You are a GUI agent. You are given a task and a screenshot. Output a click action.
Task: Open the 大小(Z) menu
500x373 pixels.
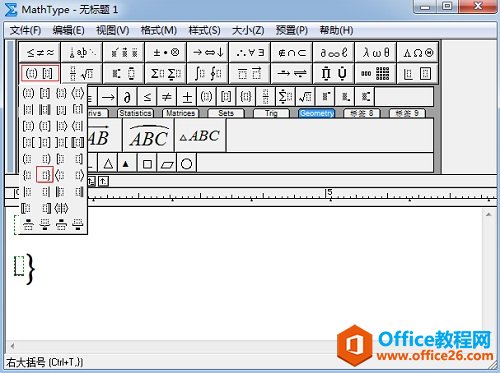[x=248, y=30]
